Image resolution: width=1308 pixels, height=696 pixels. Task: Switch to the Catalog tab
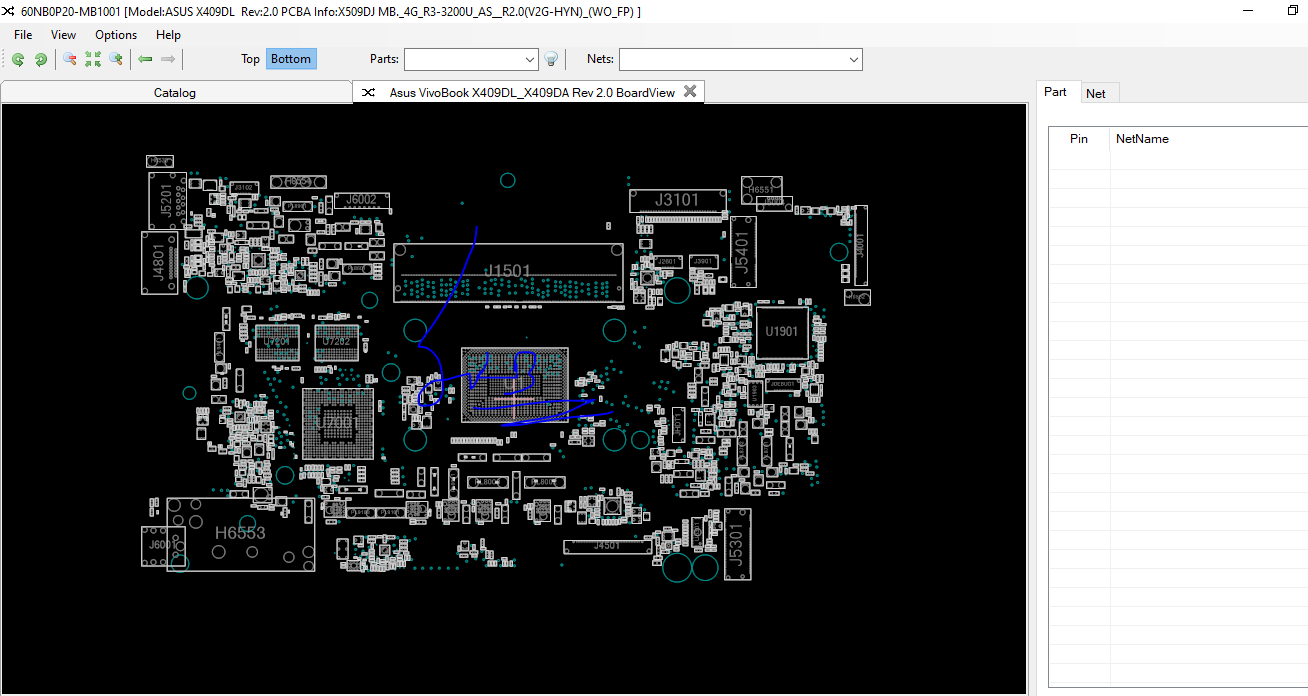point(175,93)
